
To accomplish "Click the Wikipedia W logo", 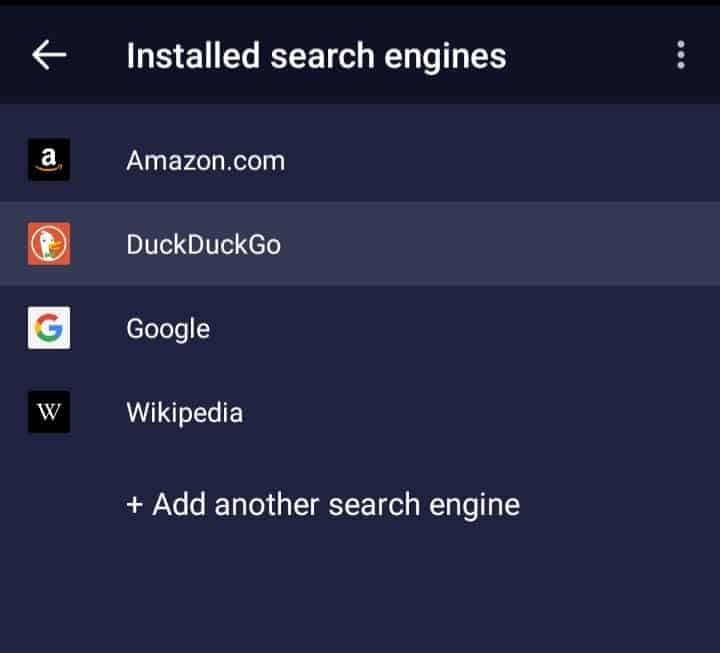I will pyautogui.click(x=49, y=412).
